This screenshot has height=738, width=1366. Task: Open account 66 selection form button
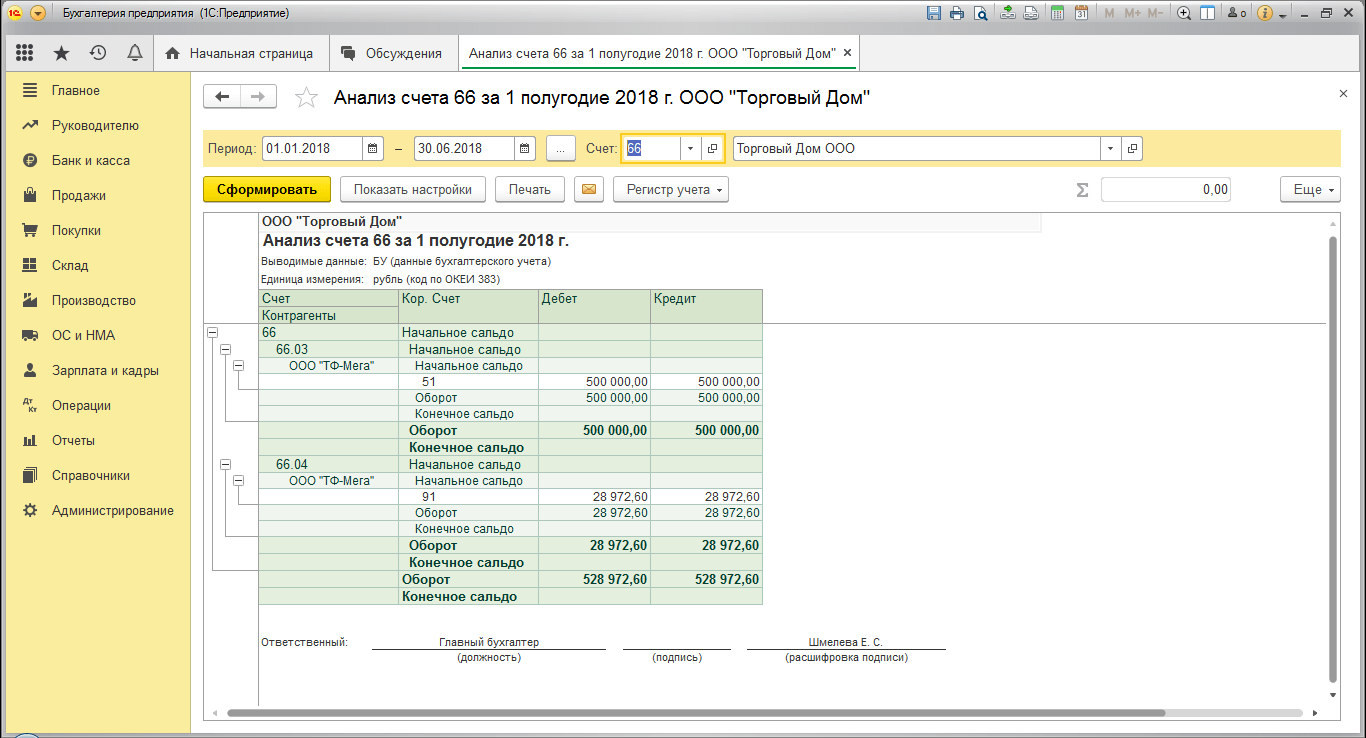[x=712, y=148]
